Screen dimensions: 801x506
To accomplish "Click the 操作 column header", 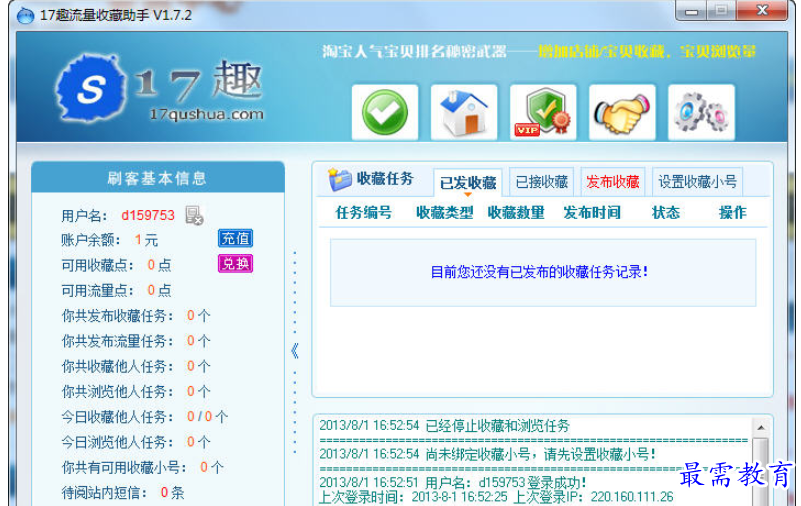I will tap(733, 212).
